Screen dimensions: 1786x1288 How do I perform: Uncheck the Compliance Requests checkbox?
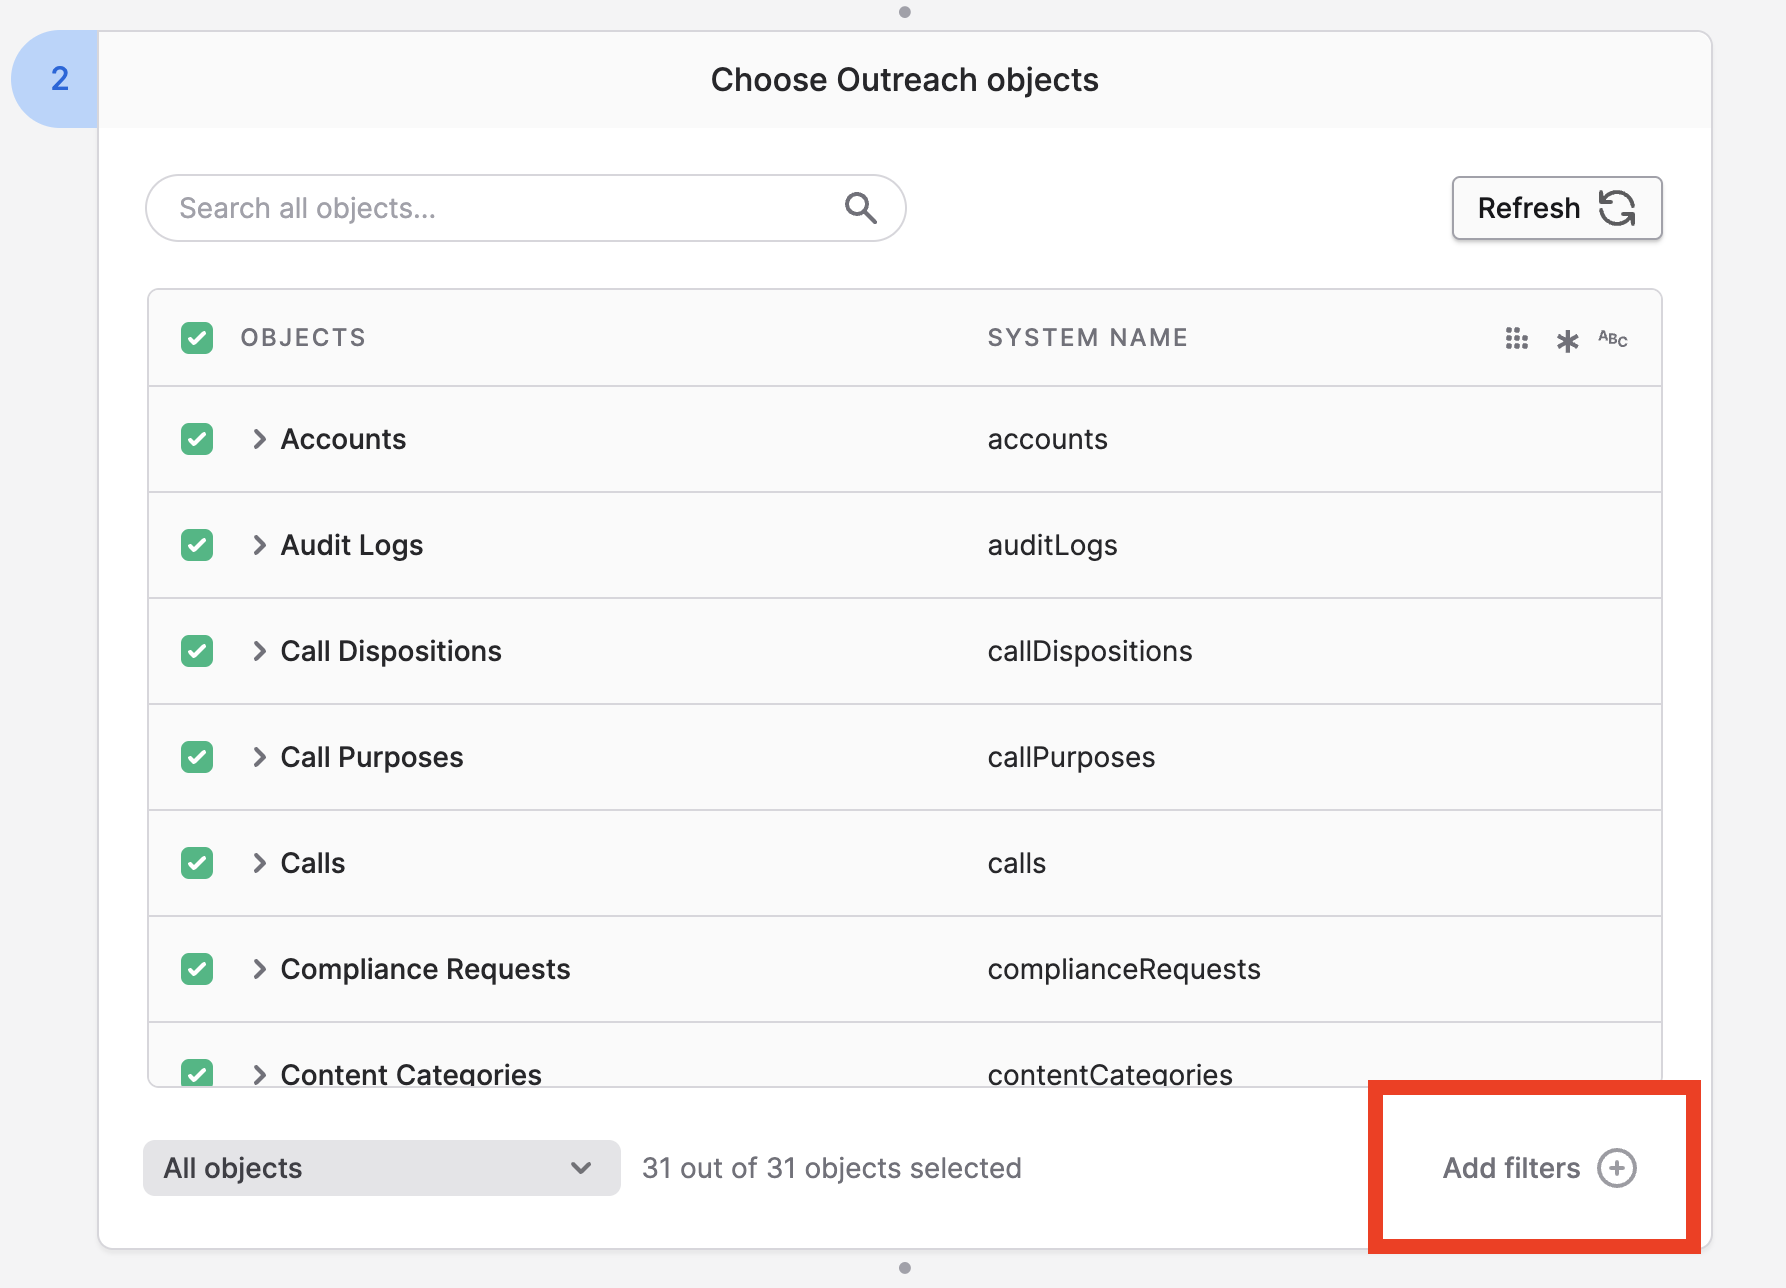click(197, 969)
